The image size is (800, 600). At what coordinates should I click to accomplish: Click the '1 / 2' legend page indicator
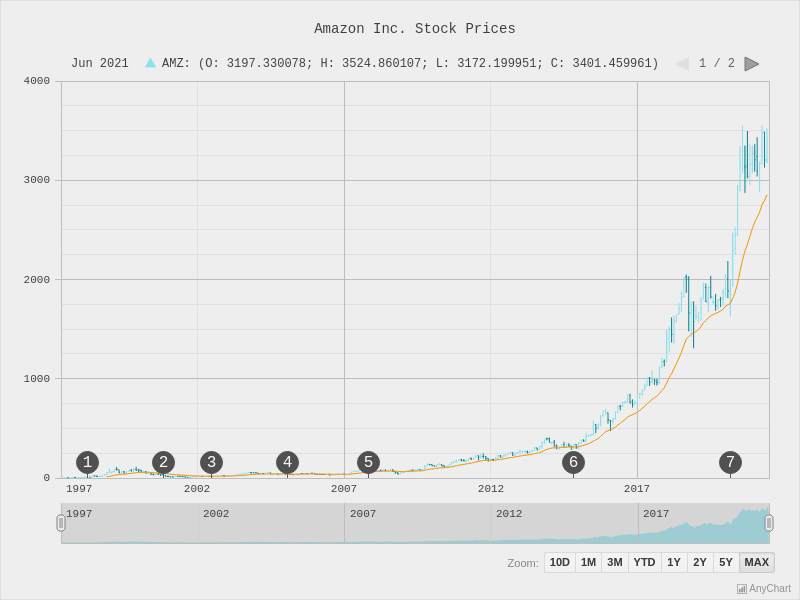[x=717, y=63]
